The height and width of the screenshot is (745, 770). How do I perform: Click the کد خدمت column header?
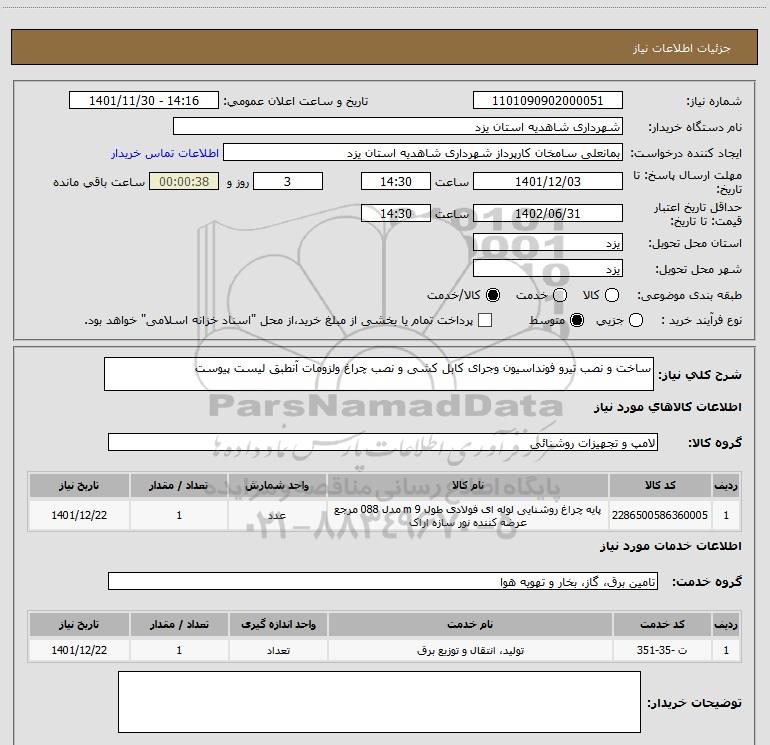662,625
